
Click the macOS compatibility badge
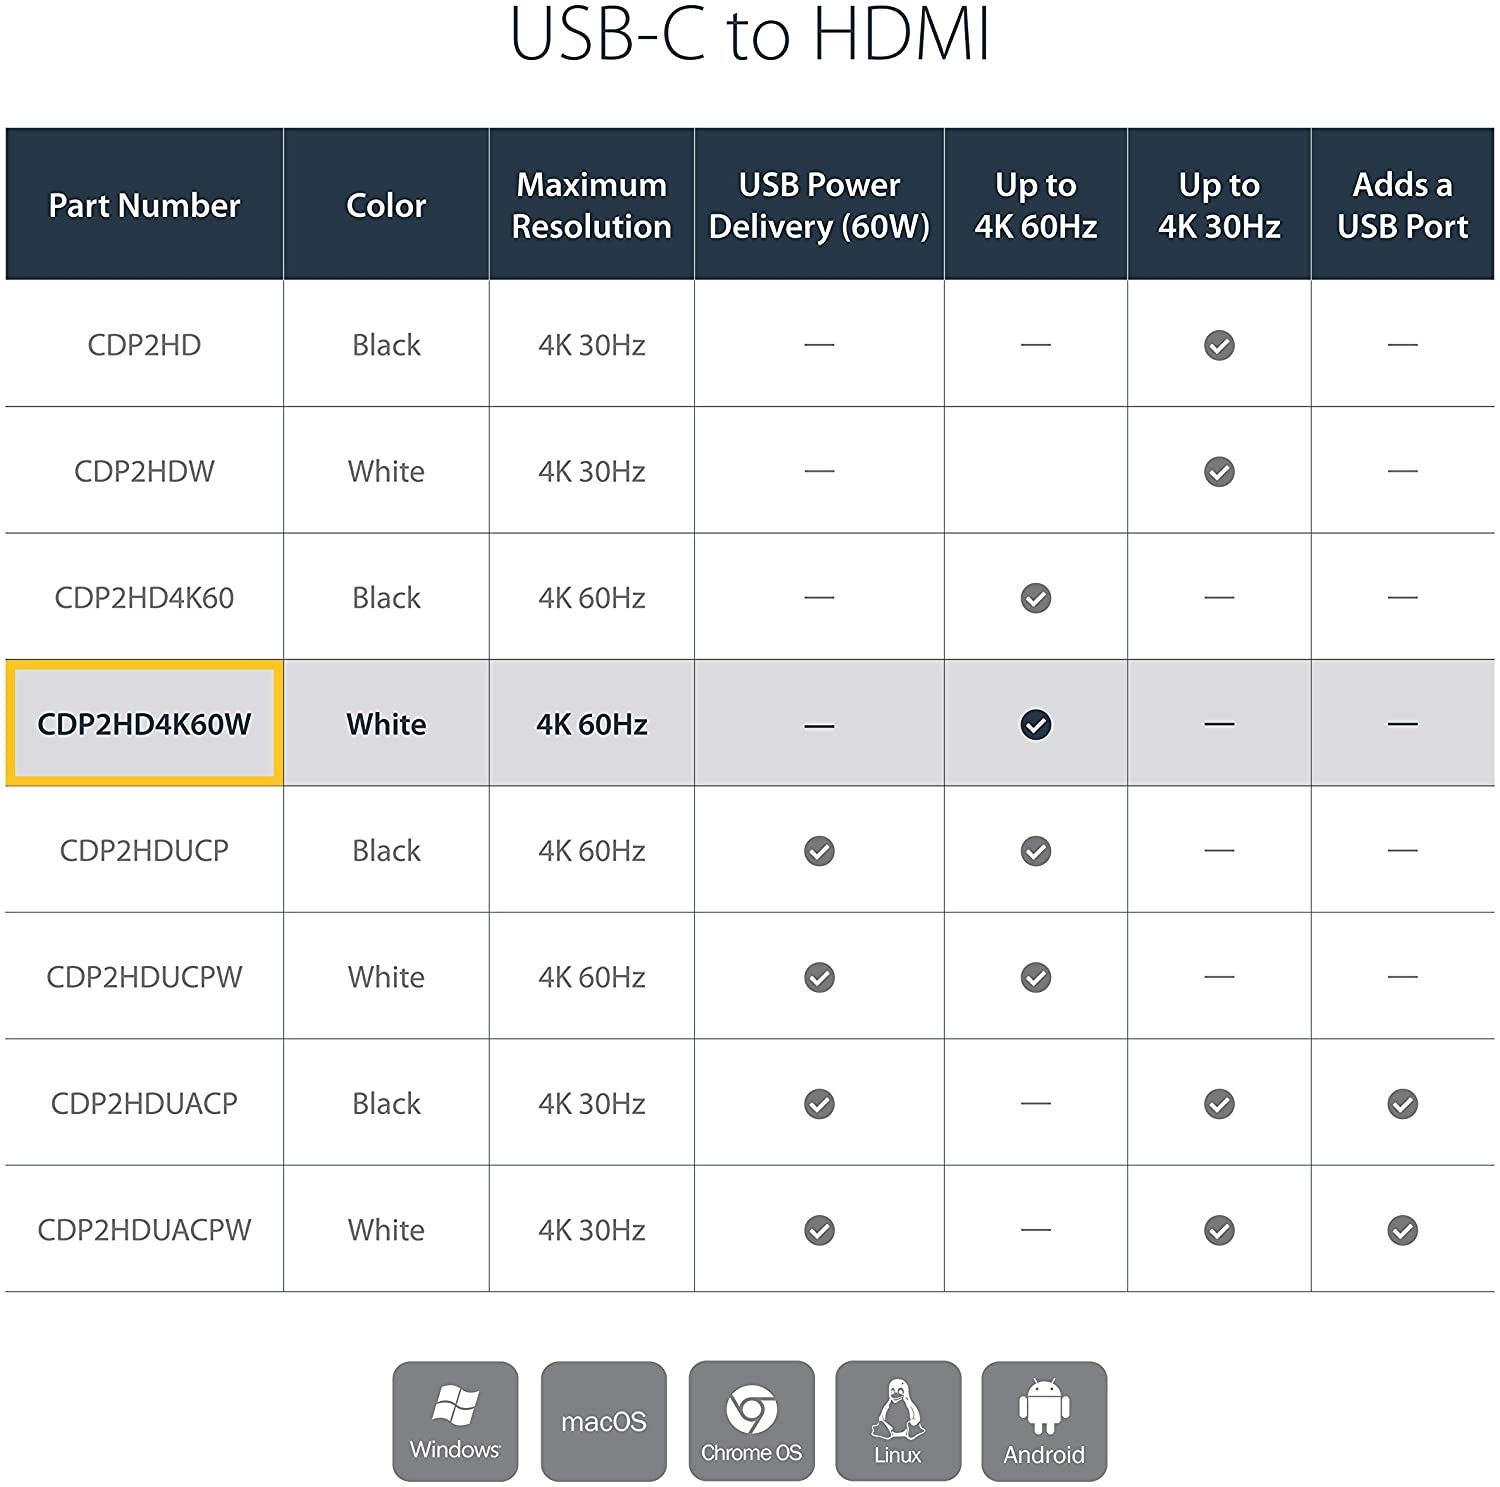[603, 1421]
